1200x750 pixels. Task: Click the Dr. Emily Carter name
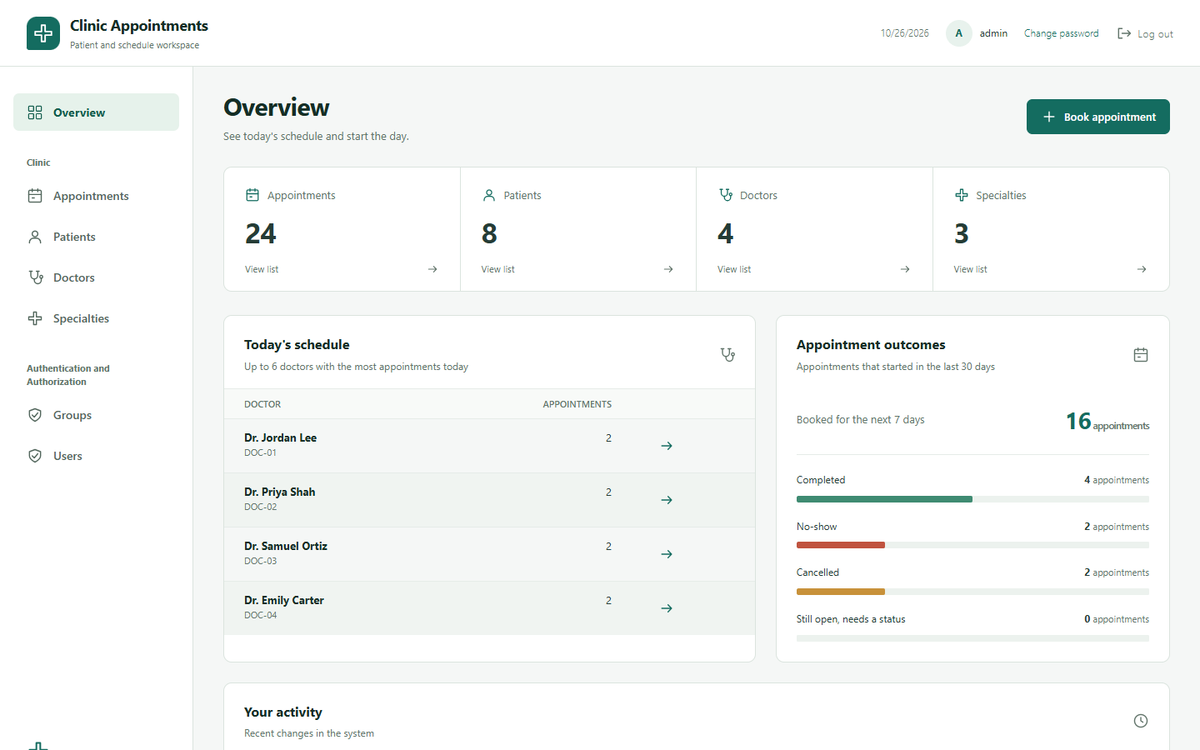(x=284, y=600)
